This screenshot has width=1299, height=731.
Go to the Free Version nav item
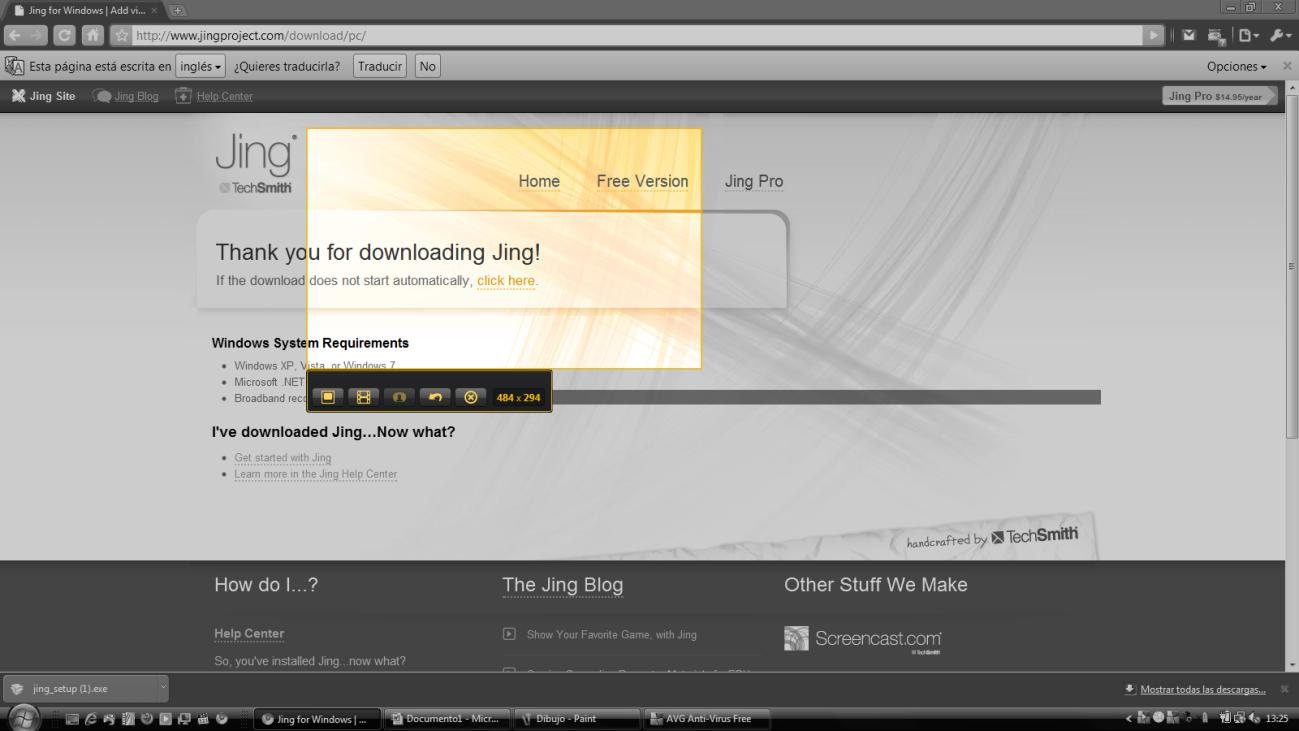tap(642, 181)
